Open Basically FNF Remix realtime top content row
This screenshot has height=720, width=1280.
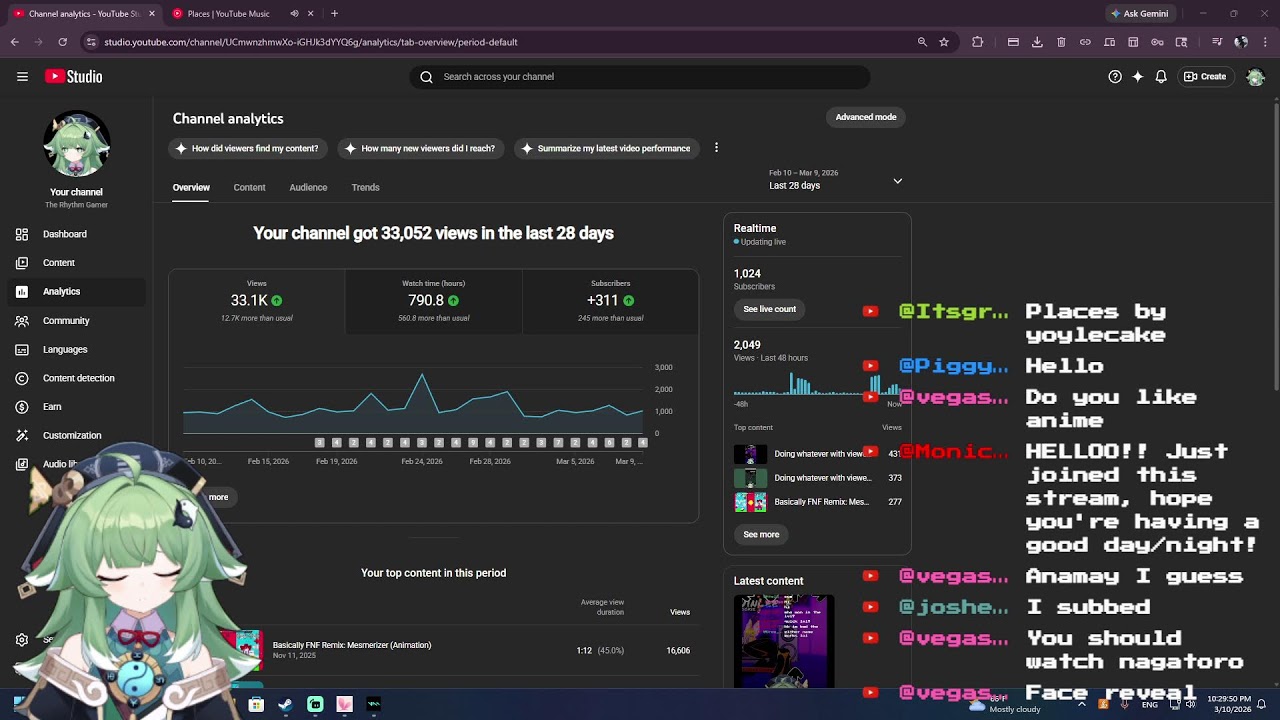[x=818, y=502]
